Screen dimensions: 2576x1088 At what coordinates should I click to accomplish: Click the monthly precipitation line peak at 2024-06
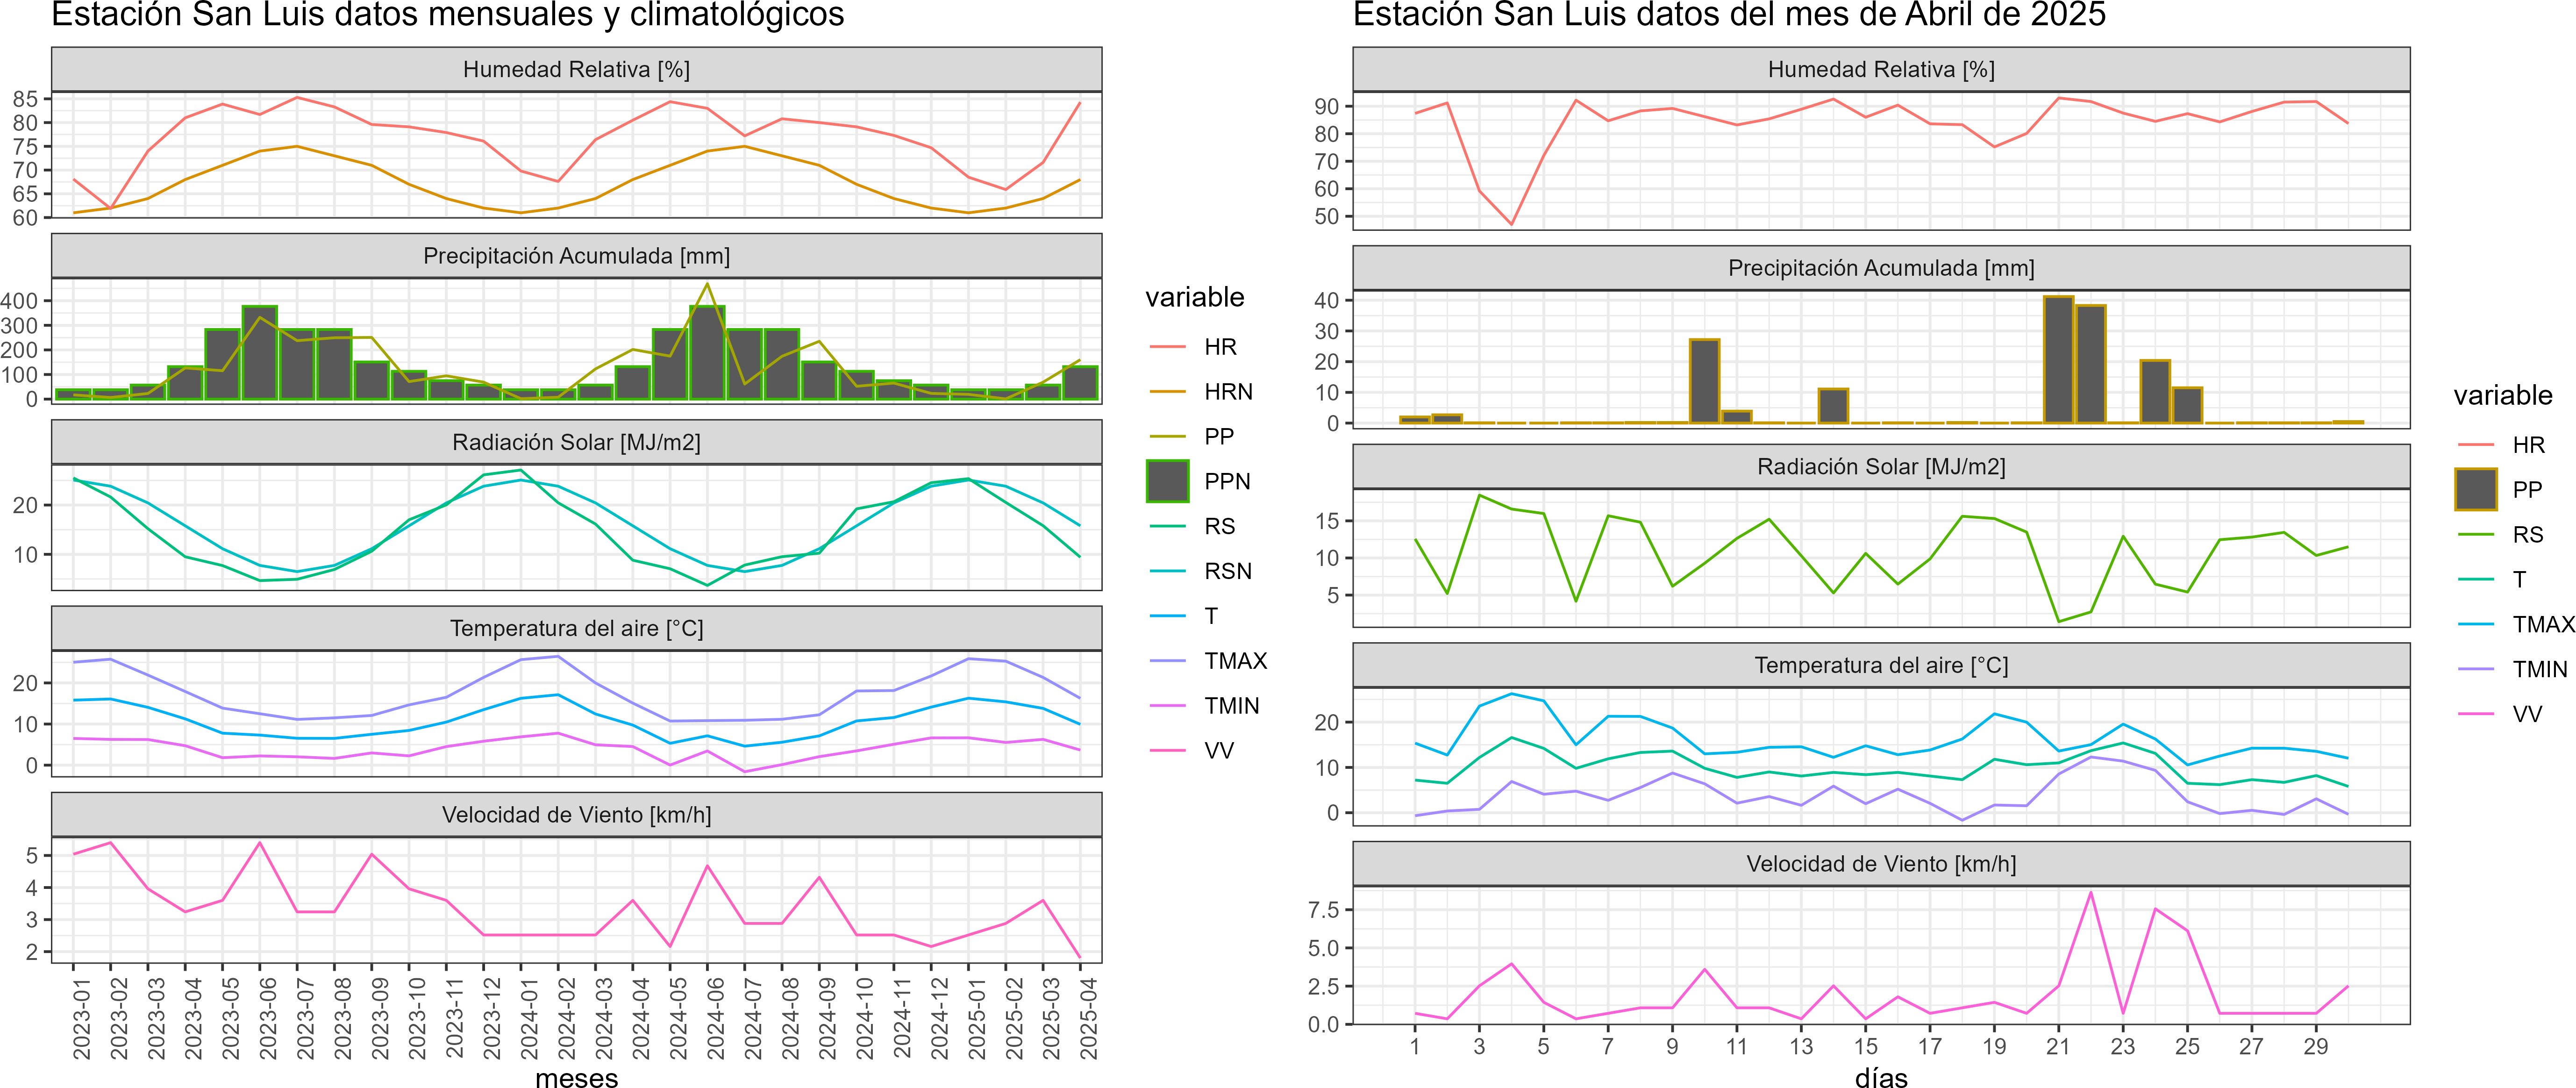tap(708, 284)
